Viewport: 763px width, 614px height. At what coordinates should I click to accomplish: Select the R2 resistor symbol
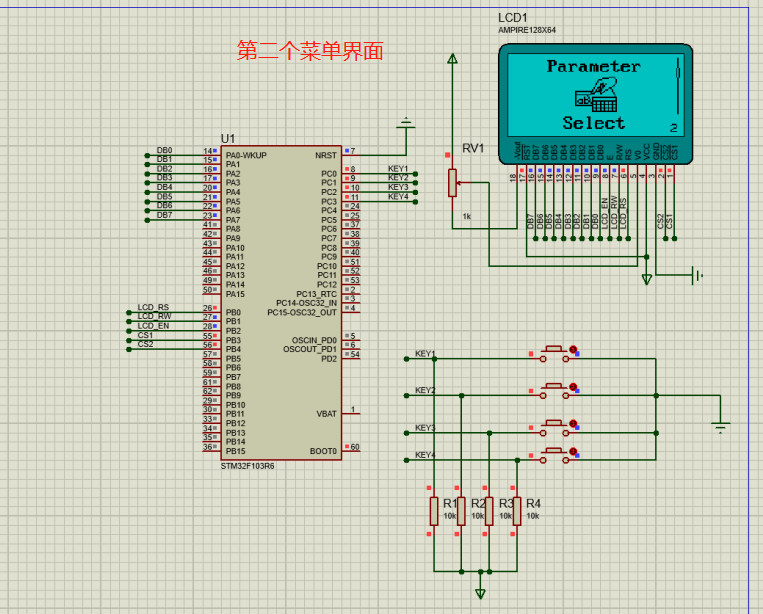461,511
